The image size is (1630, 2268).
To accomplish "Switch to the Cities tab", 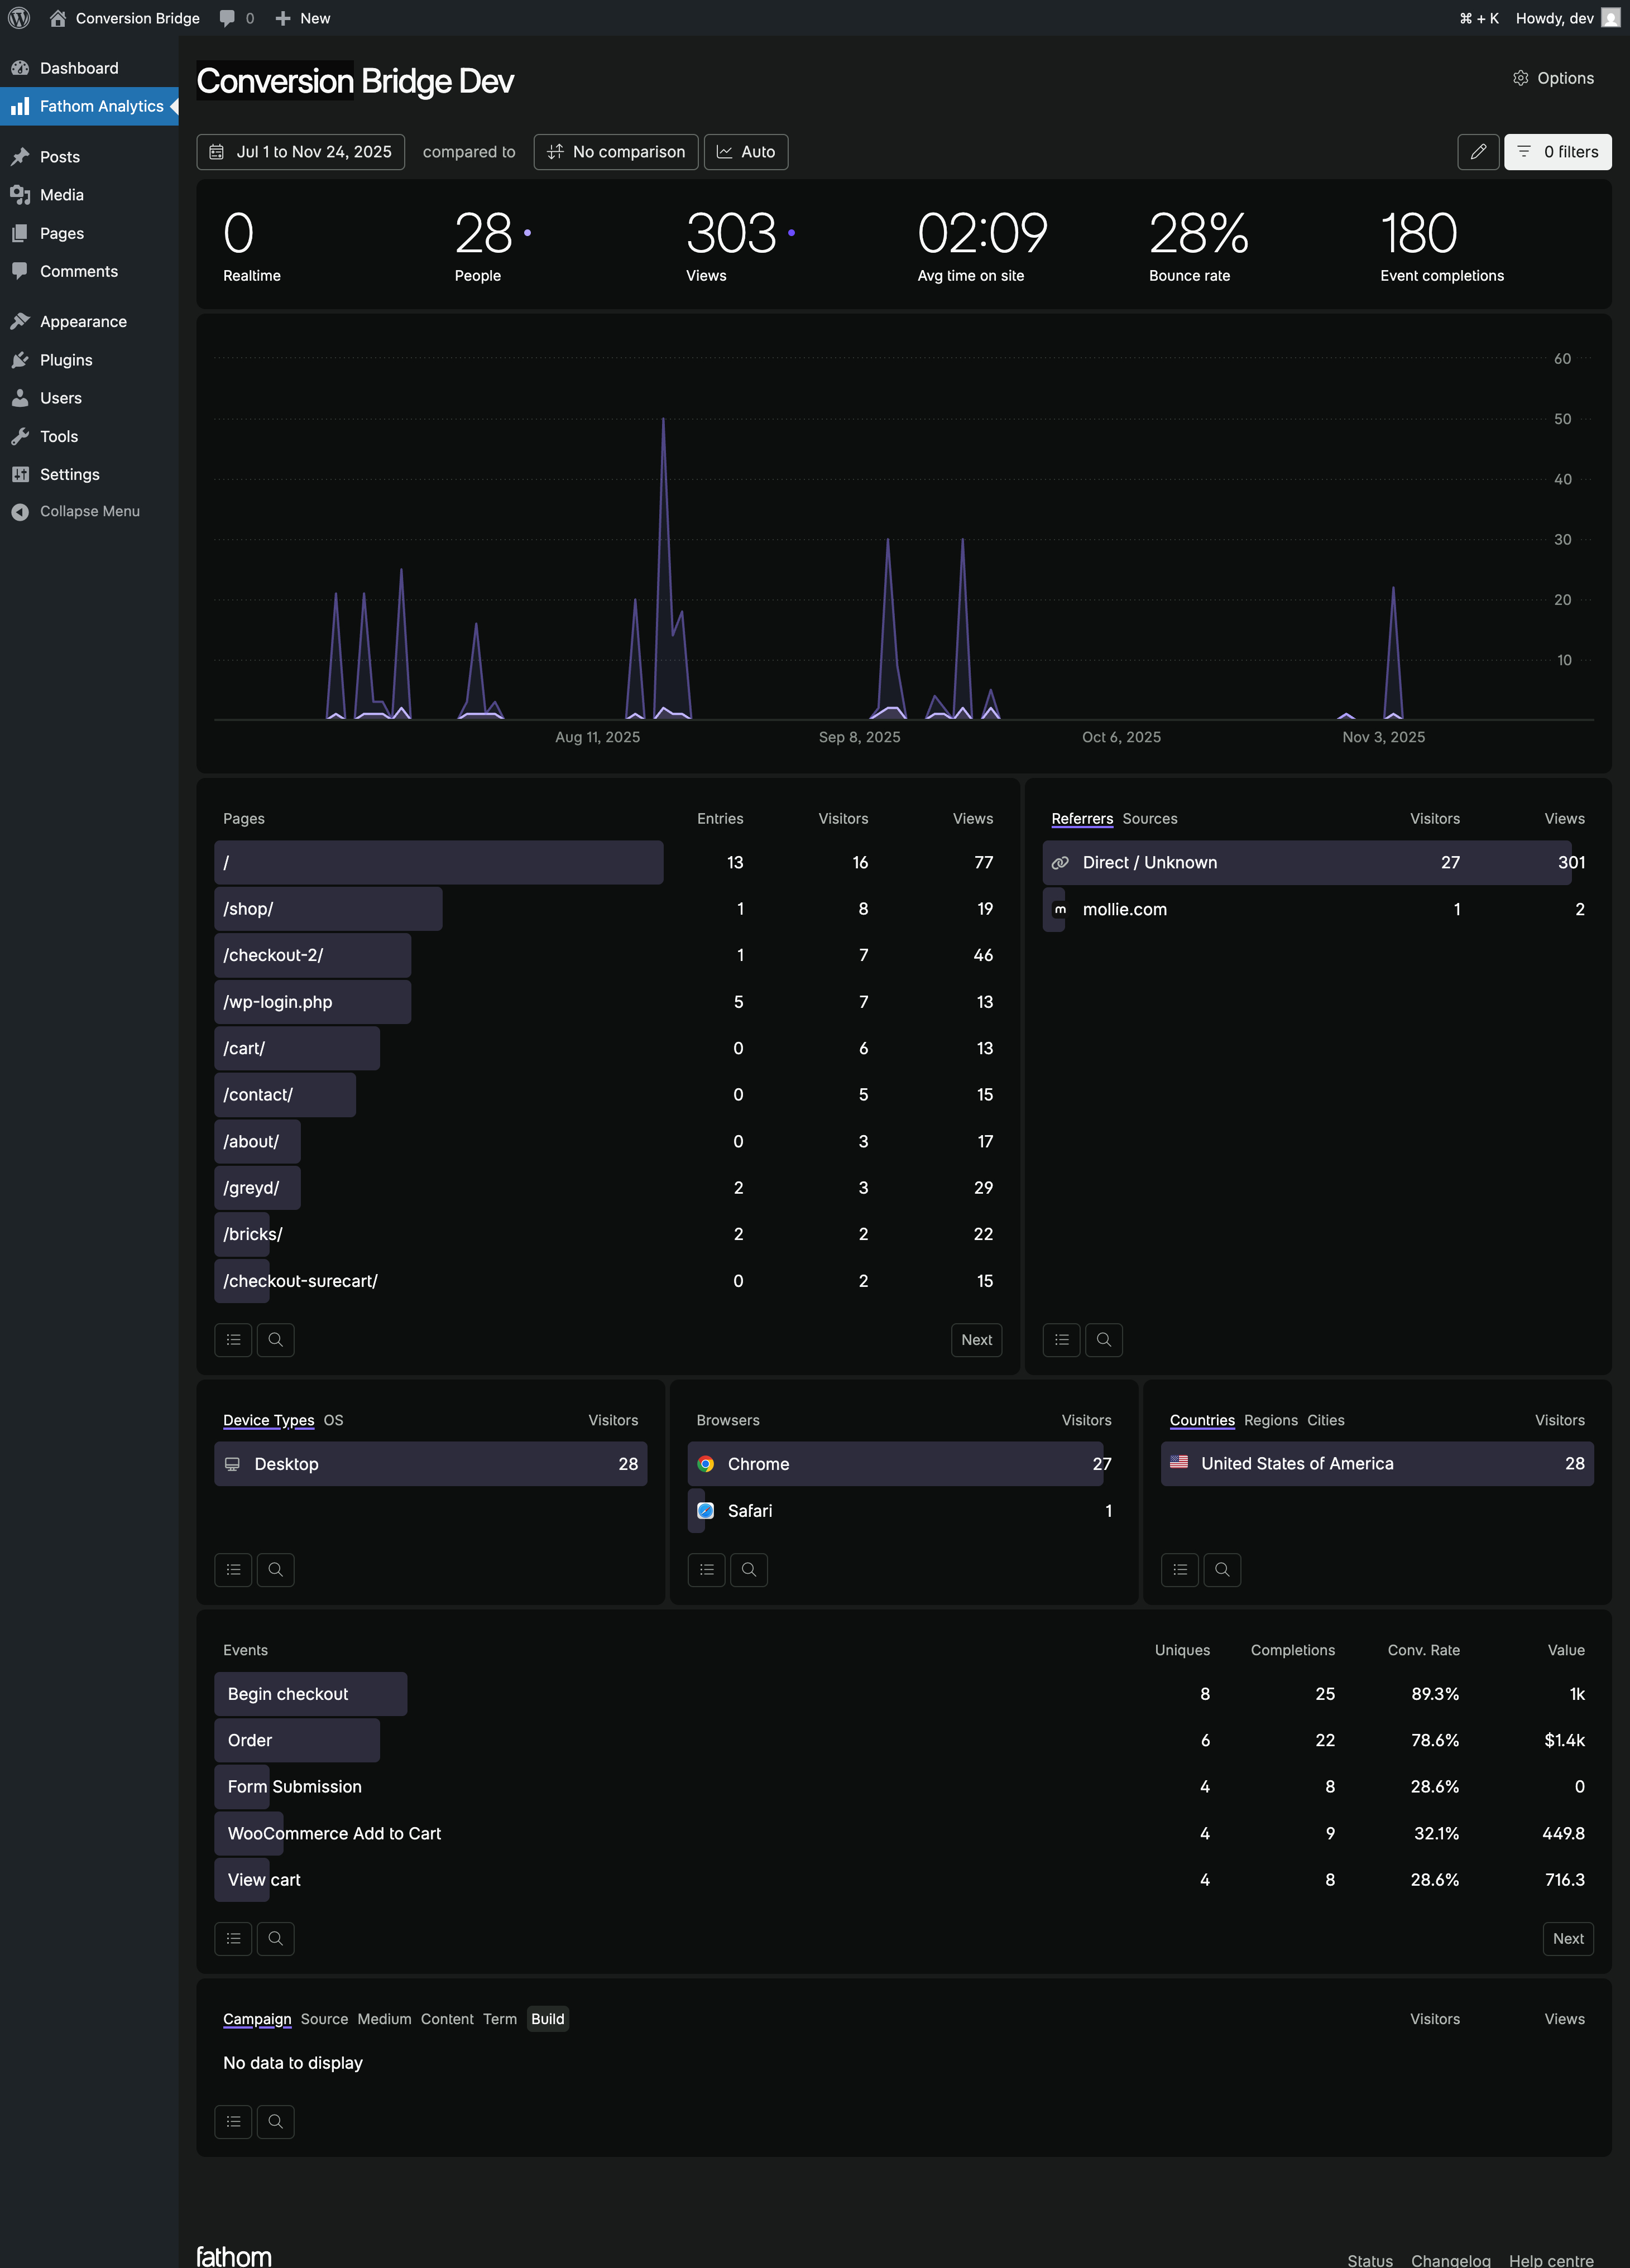I will click(1325, 1420).
